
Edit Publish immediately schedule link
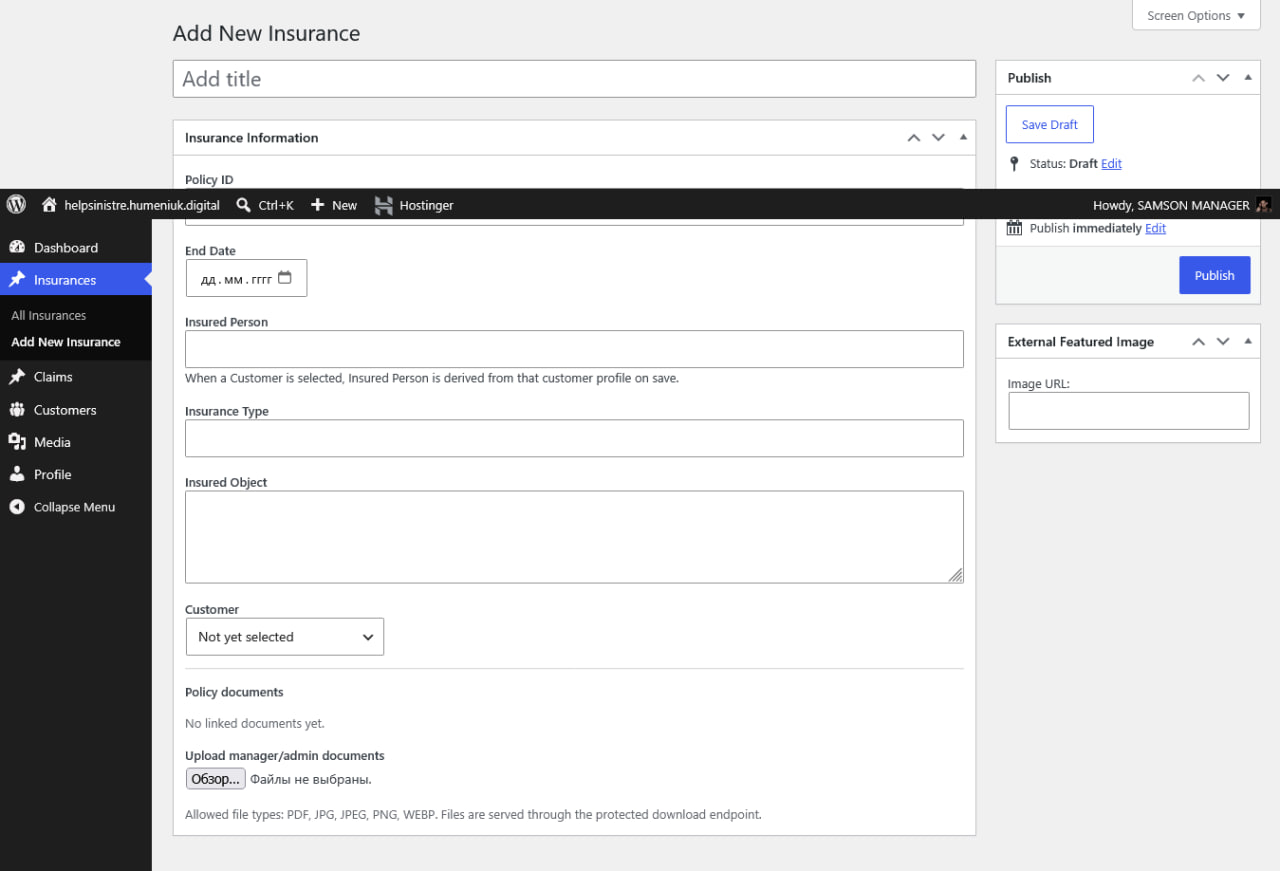1155,229
